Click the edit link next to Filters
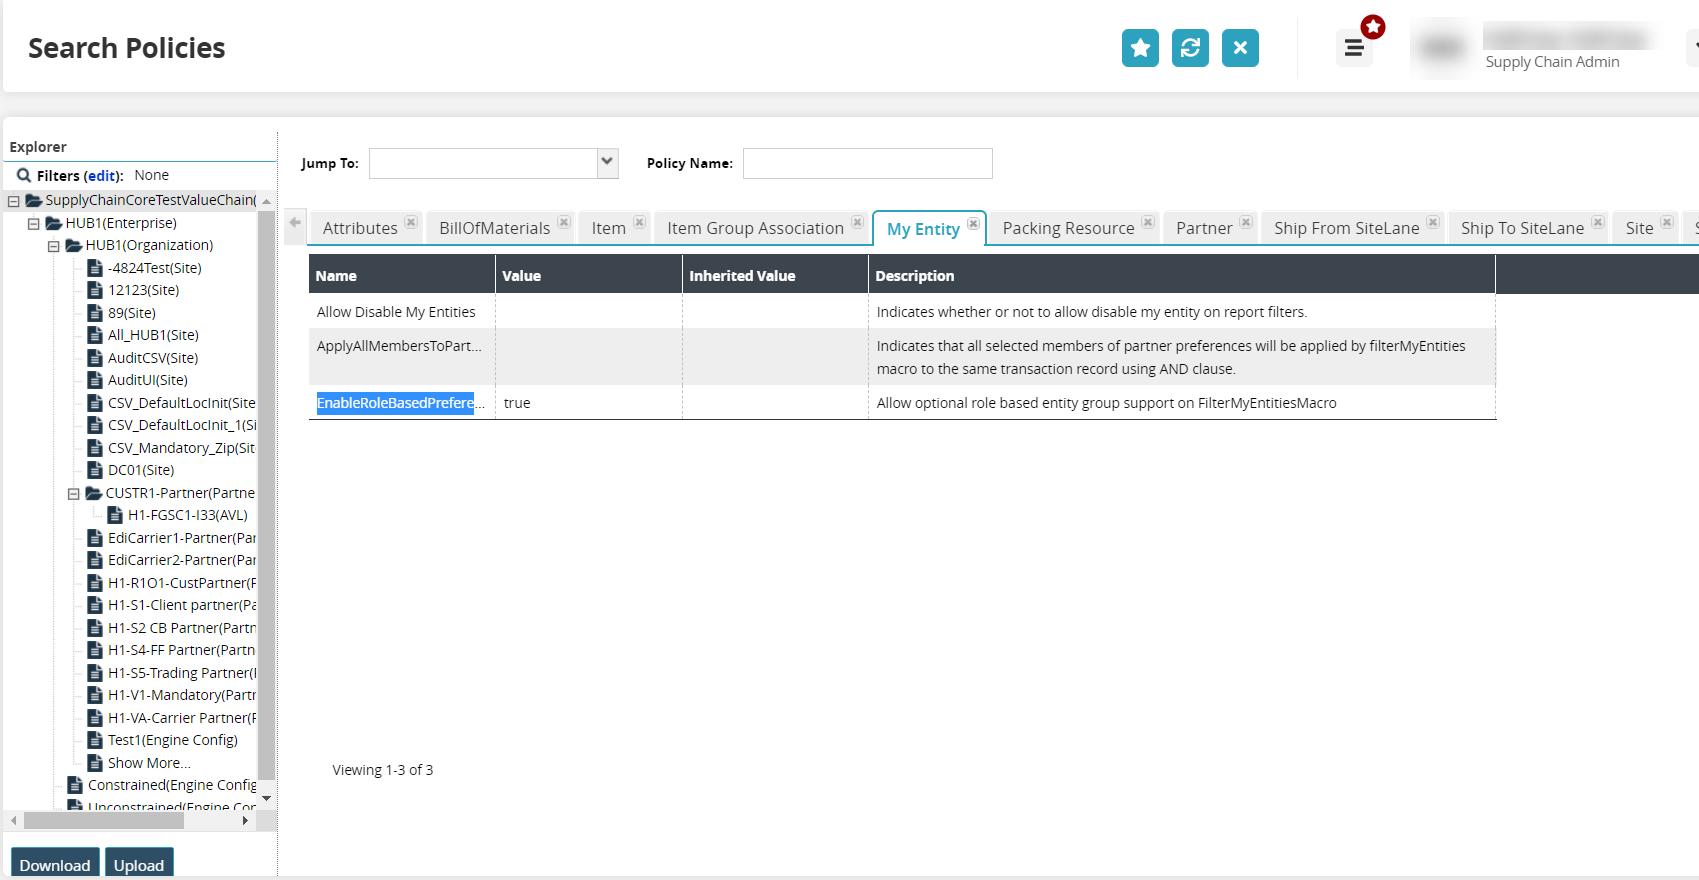1699x880 pixels. pyautogui.click(x=102, y=176)
